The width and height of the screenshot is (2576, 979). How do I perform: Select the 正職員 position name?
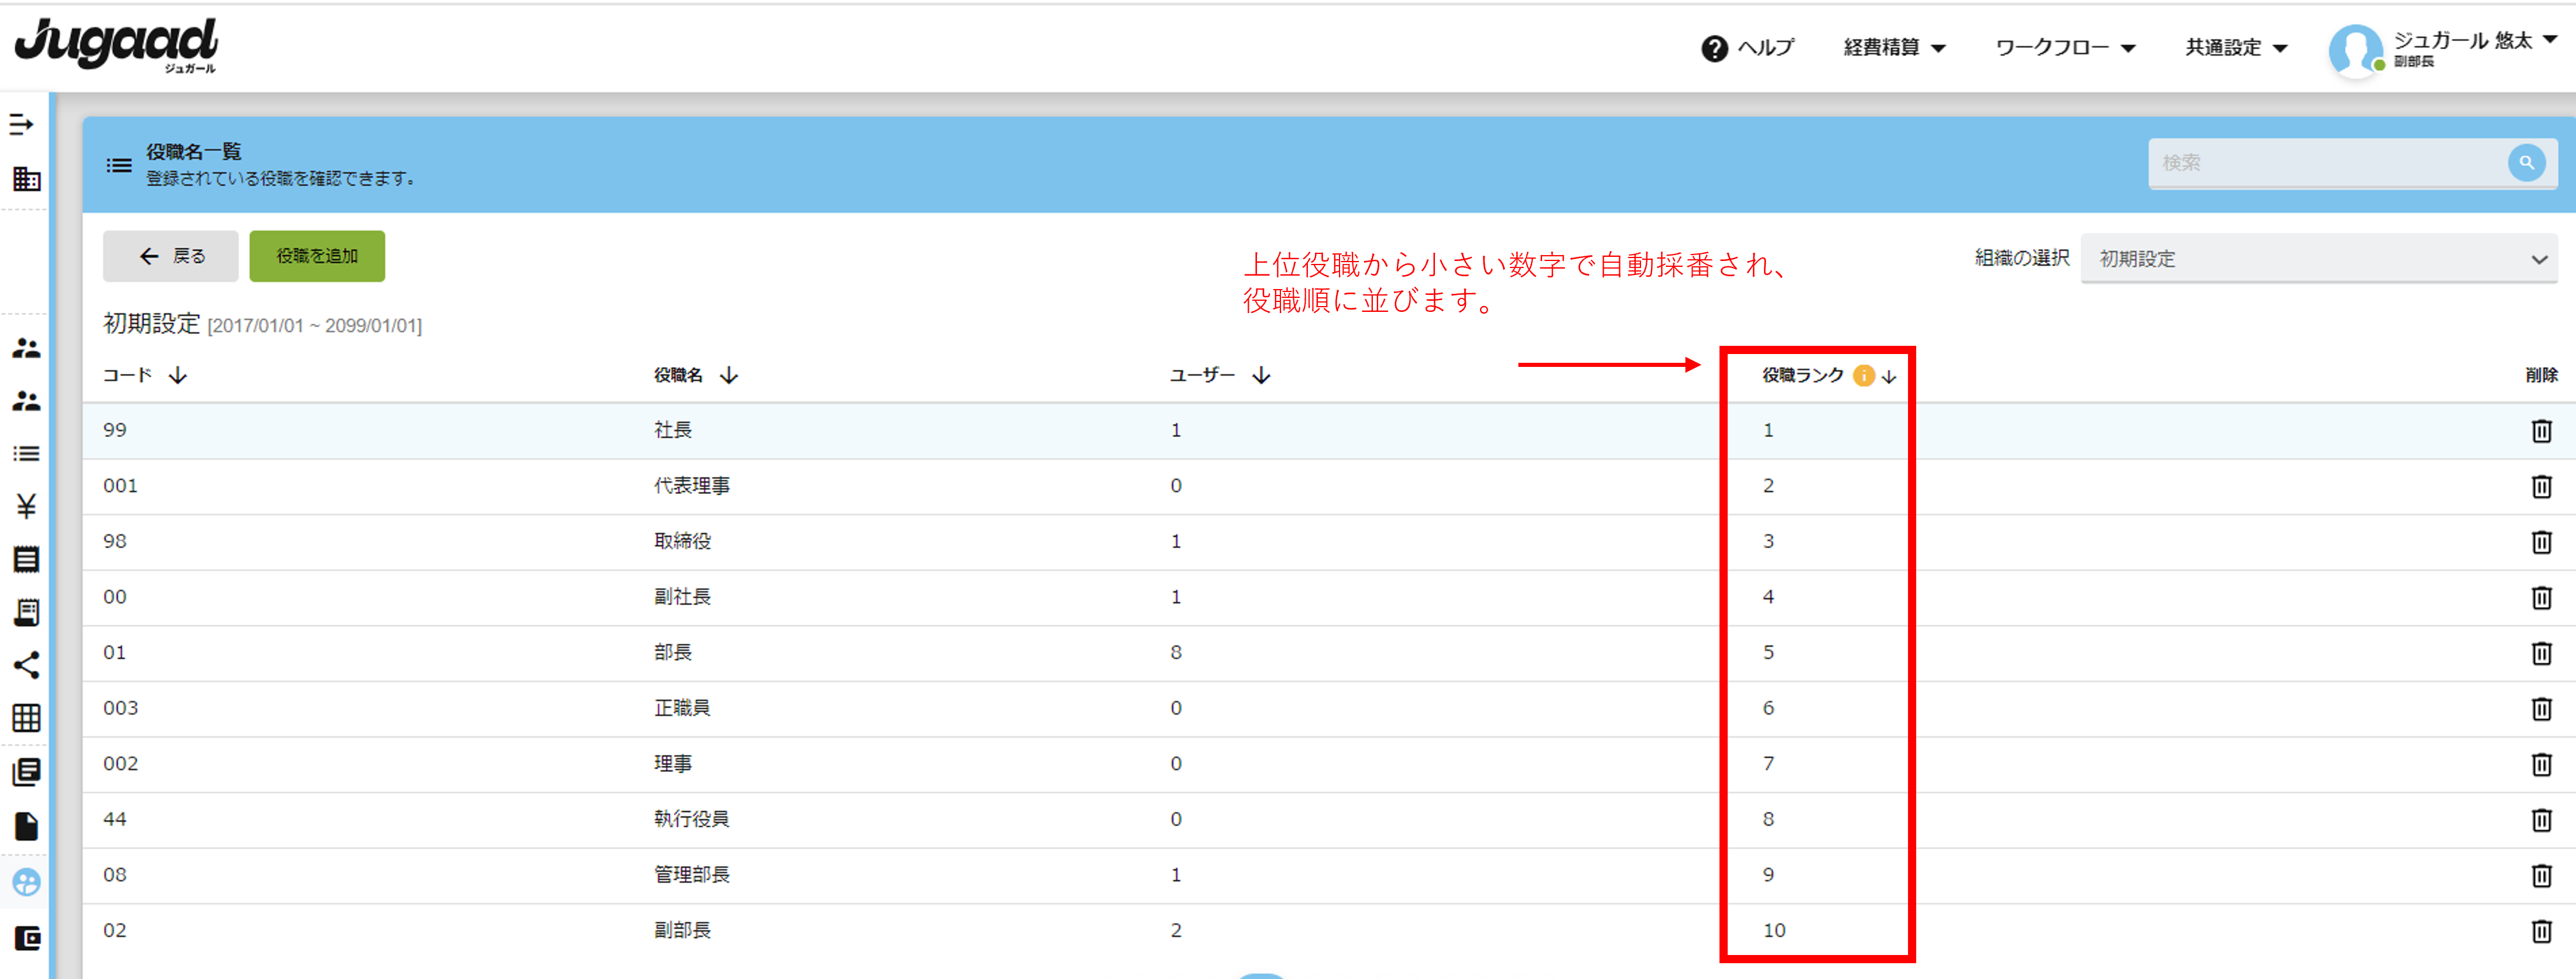click(x=682, y=708)
